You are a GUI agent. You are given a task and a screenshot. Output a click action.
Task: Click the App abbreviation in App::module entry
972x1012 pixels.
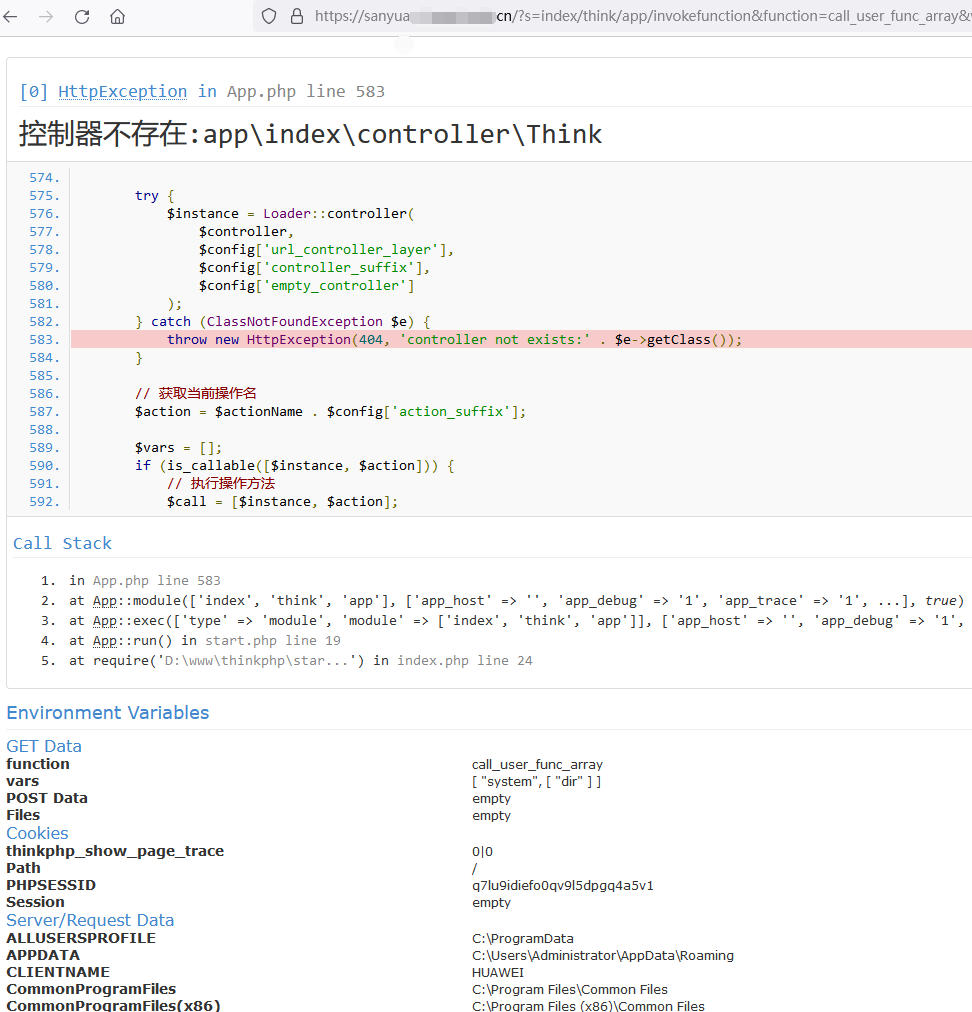104,601
